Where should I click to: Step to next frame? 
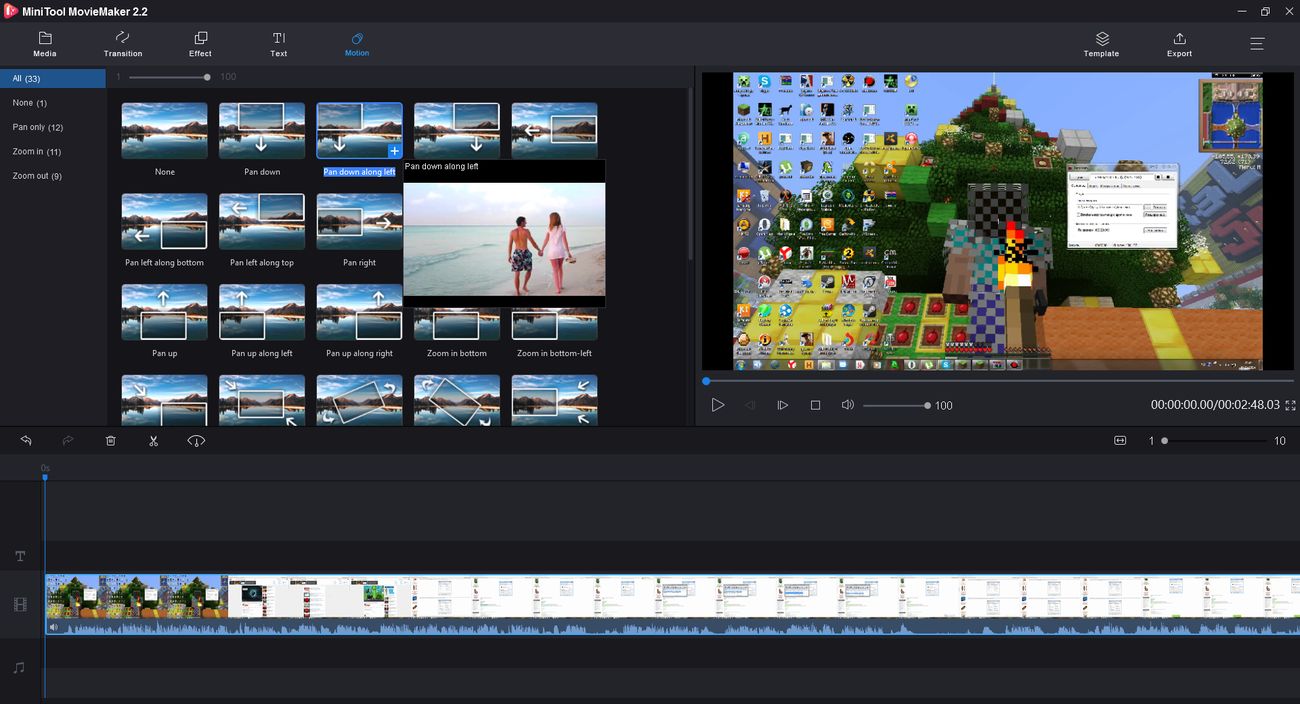pos(783,405)
